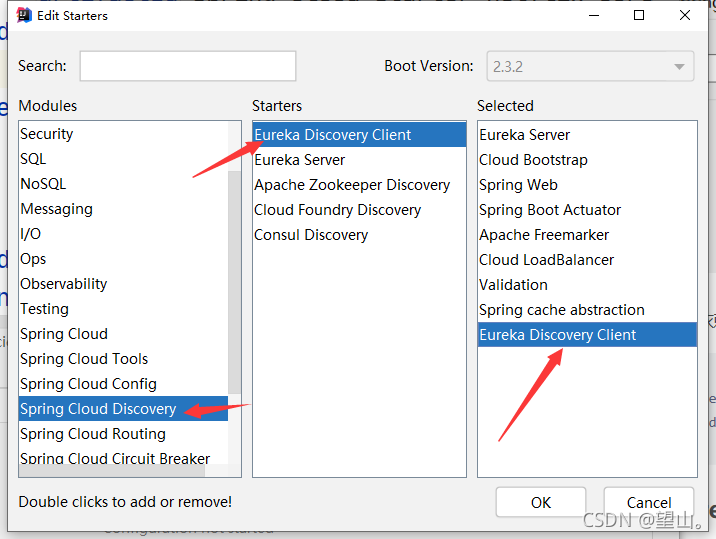Select Security in the Modules list
Image resolution: width=716 pixels, height=539 pixels.
(123, 134)
